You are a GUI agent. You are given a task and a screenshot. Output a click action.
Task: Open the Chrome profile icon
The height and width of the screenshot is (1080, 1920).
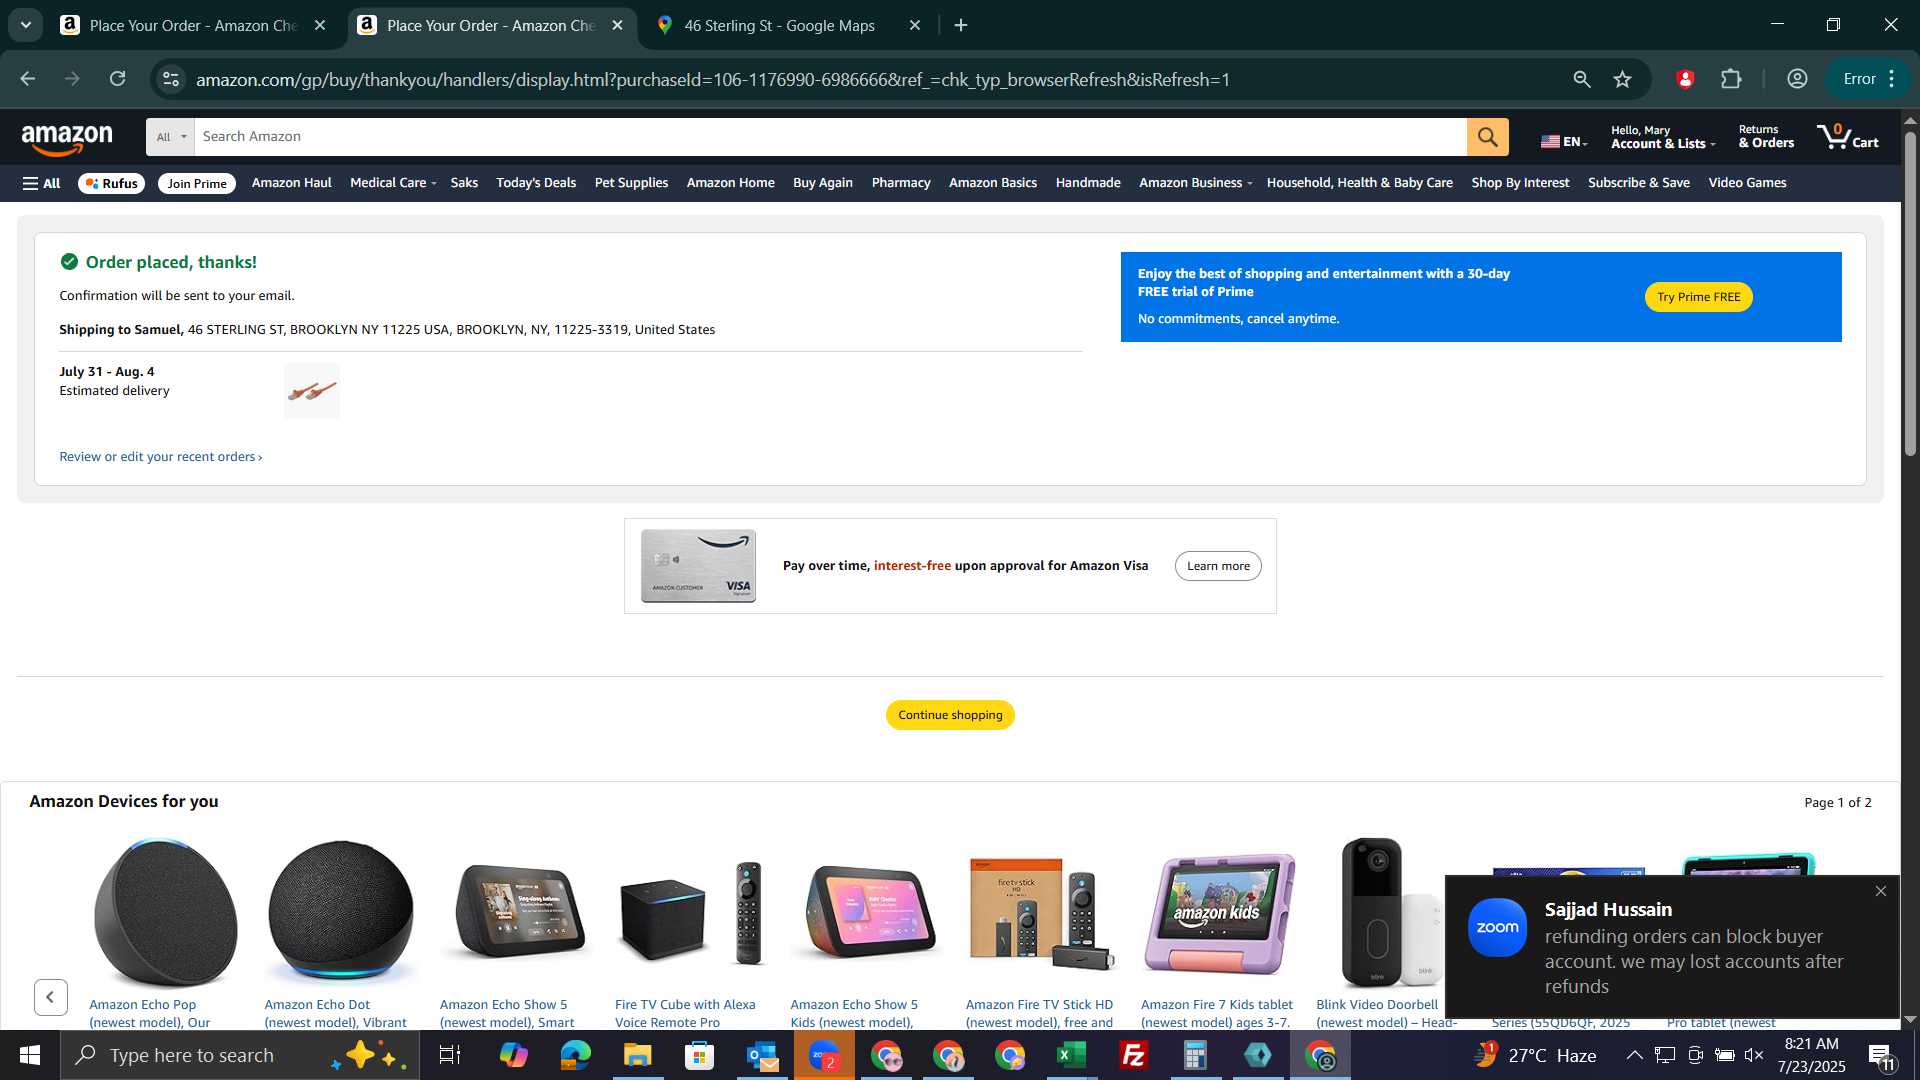pos(1797,79)
